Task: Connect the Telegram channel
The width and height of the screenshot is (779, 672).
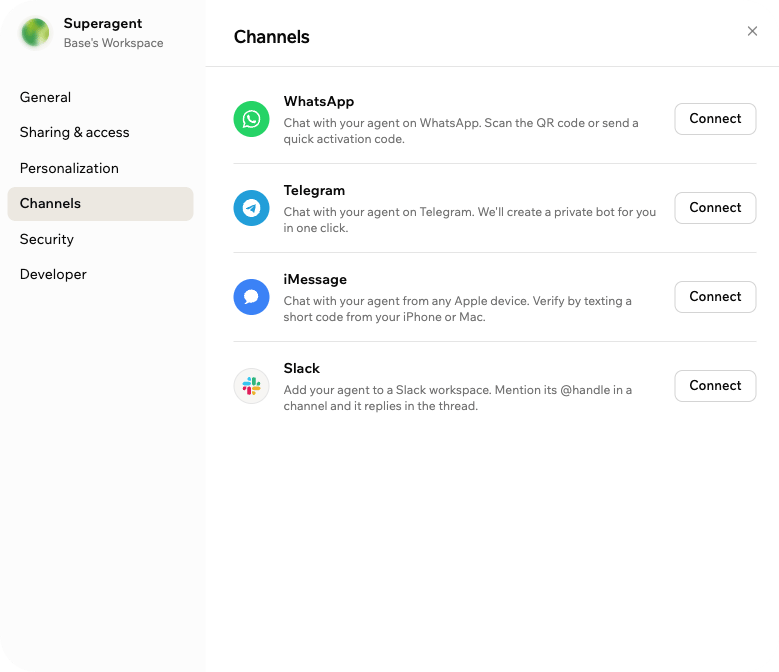Action: [x=715, y=208]
